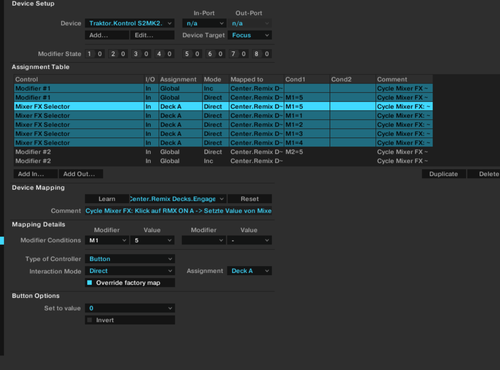This screenshot has width=500, height=370.
Task: Click the Cond1 column header
Action: point(307,79)
